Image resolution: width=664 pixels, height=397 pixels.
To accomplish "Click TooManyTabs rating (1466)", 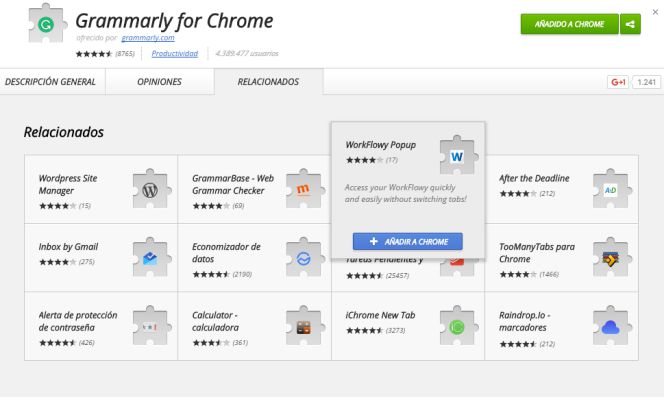I will coord(529,275).
